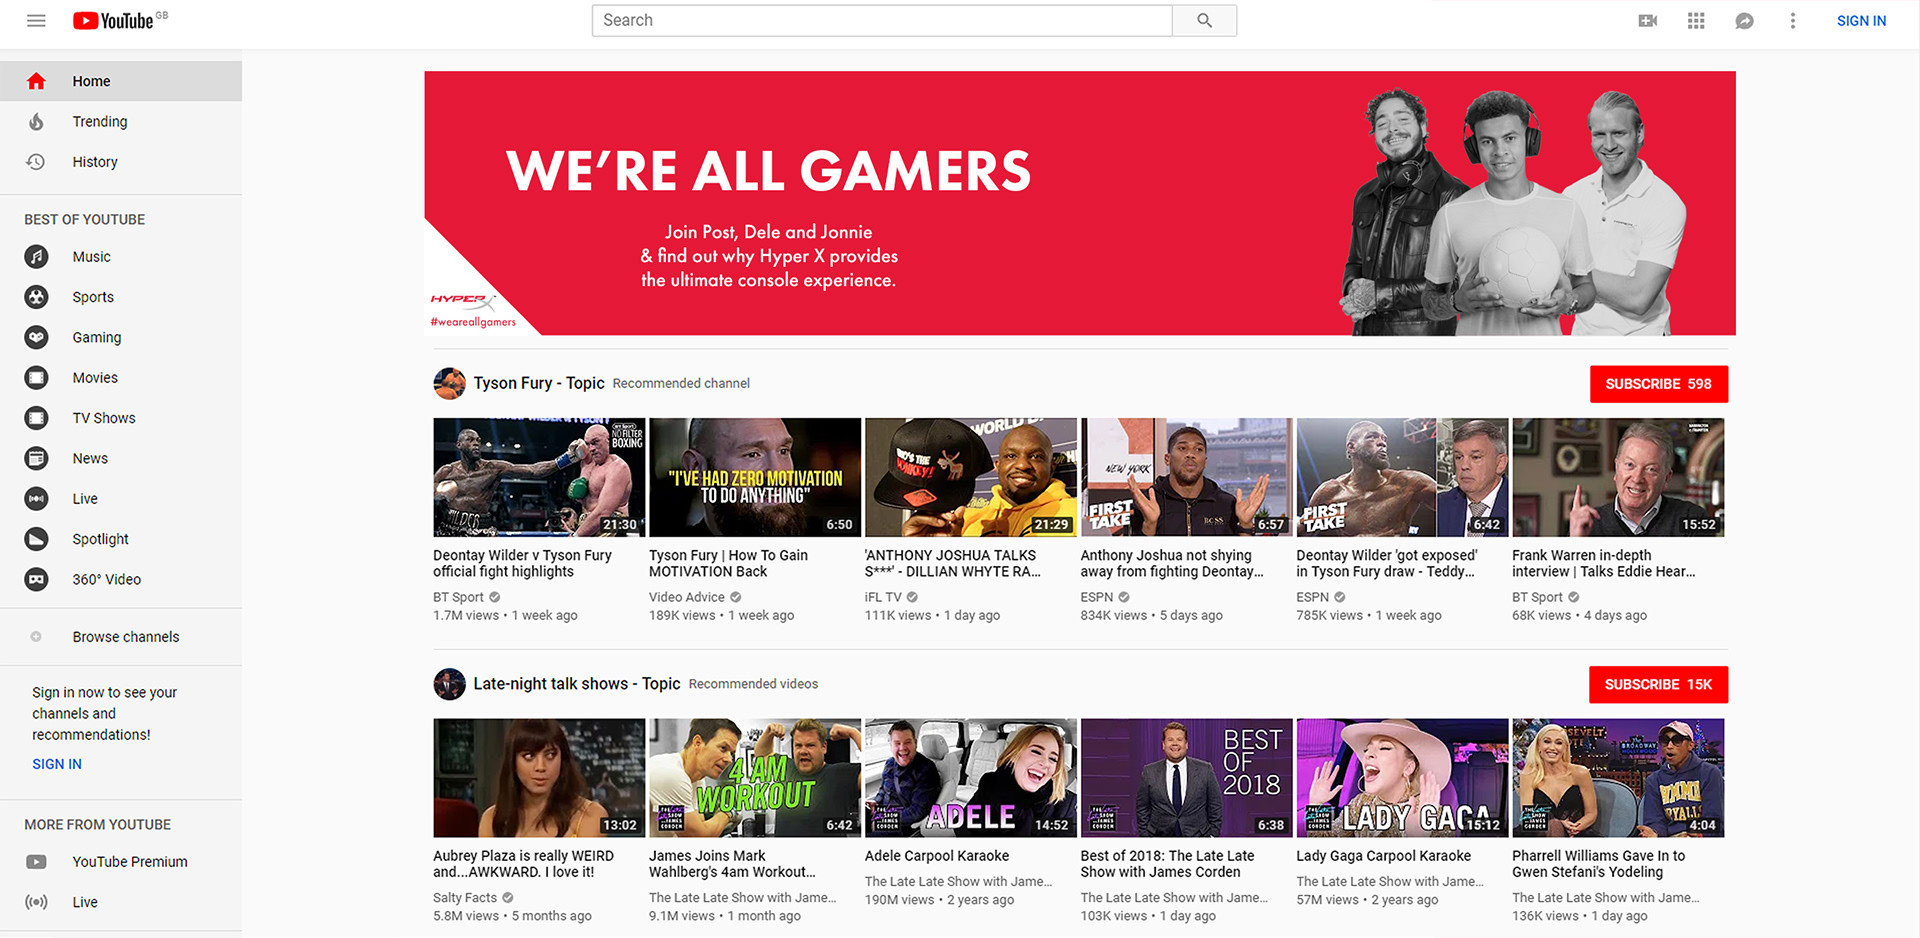Click the search magnifier button

tap(1204, 20)
